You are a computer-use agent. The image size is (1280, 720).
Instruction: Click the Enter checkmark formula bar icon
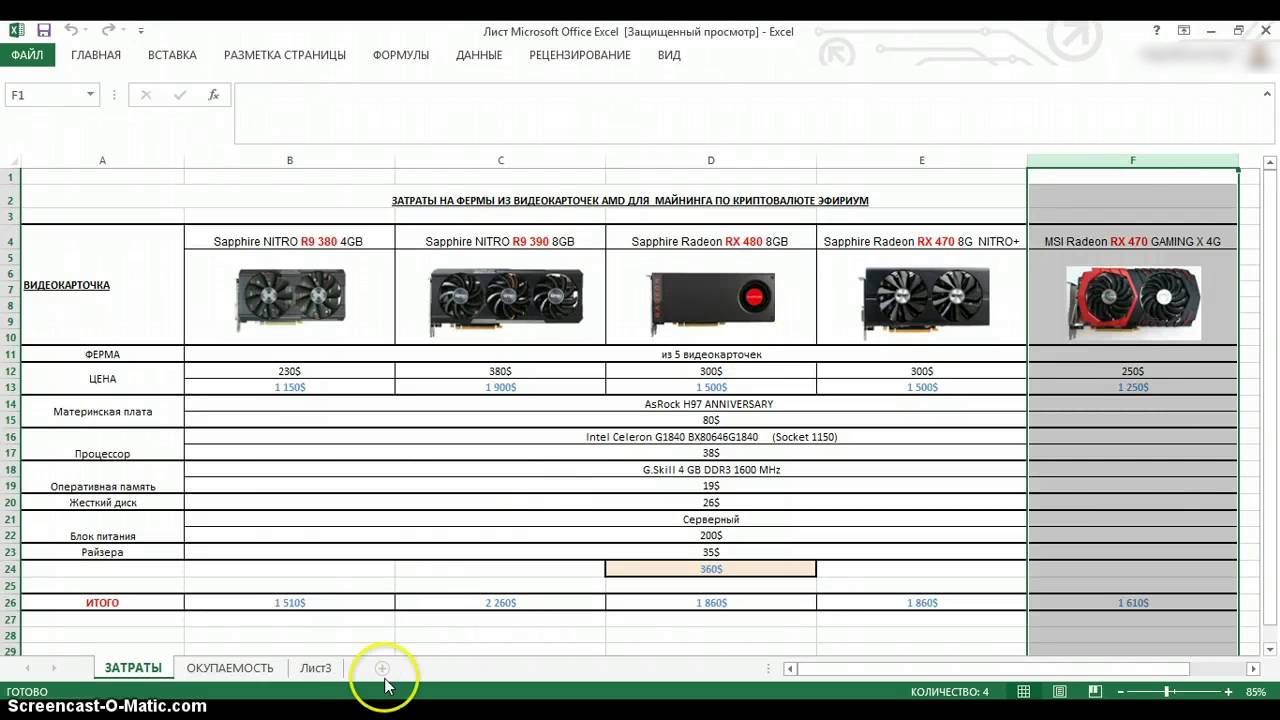point(180,95)
